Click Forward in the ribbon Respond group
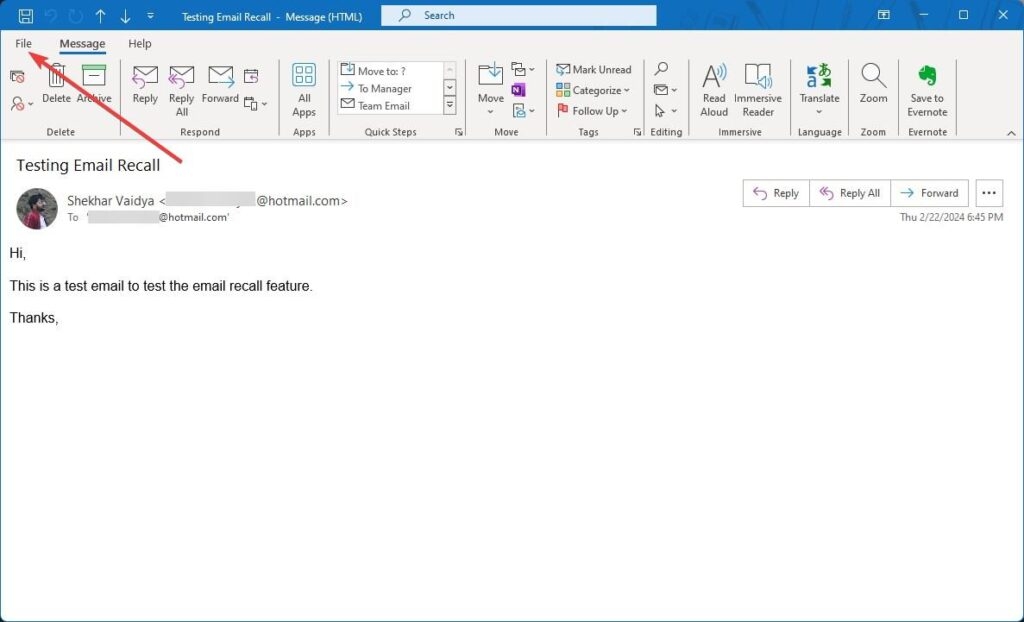1024x622 pixels. [220, 84]
